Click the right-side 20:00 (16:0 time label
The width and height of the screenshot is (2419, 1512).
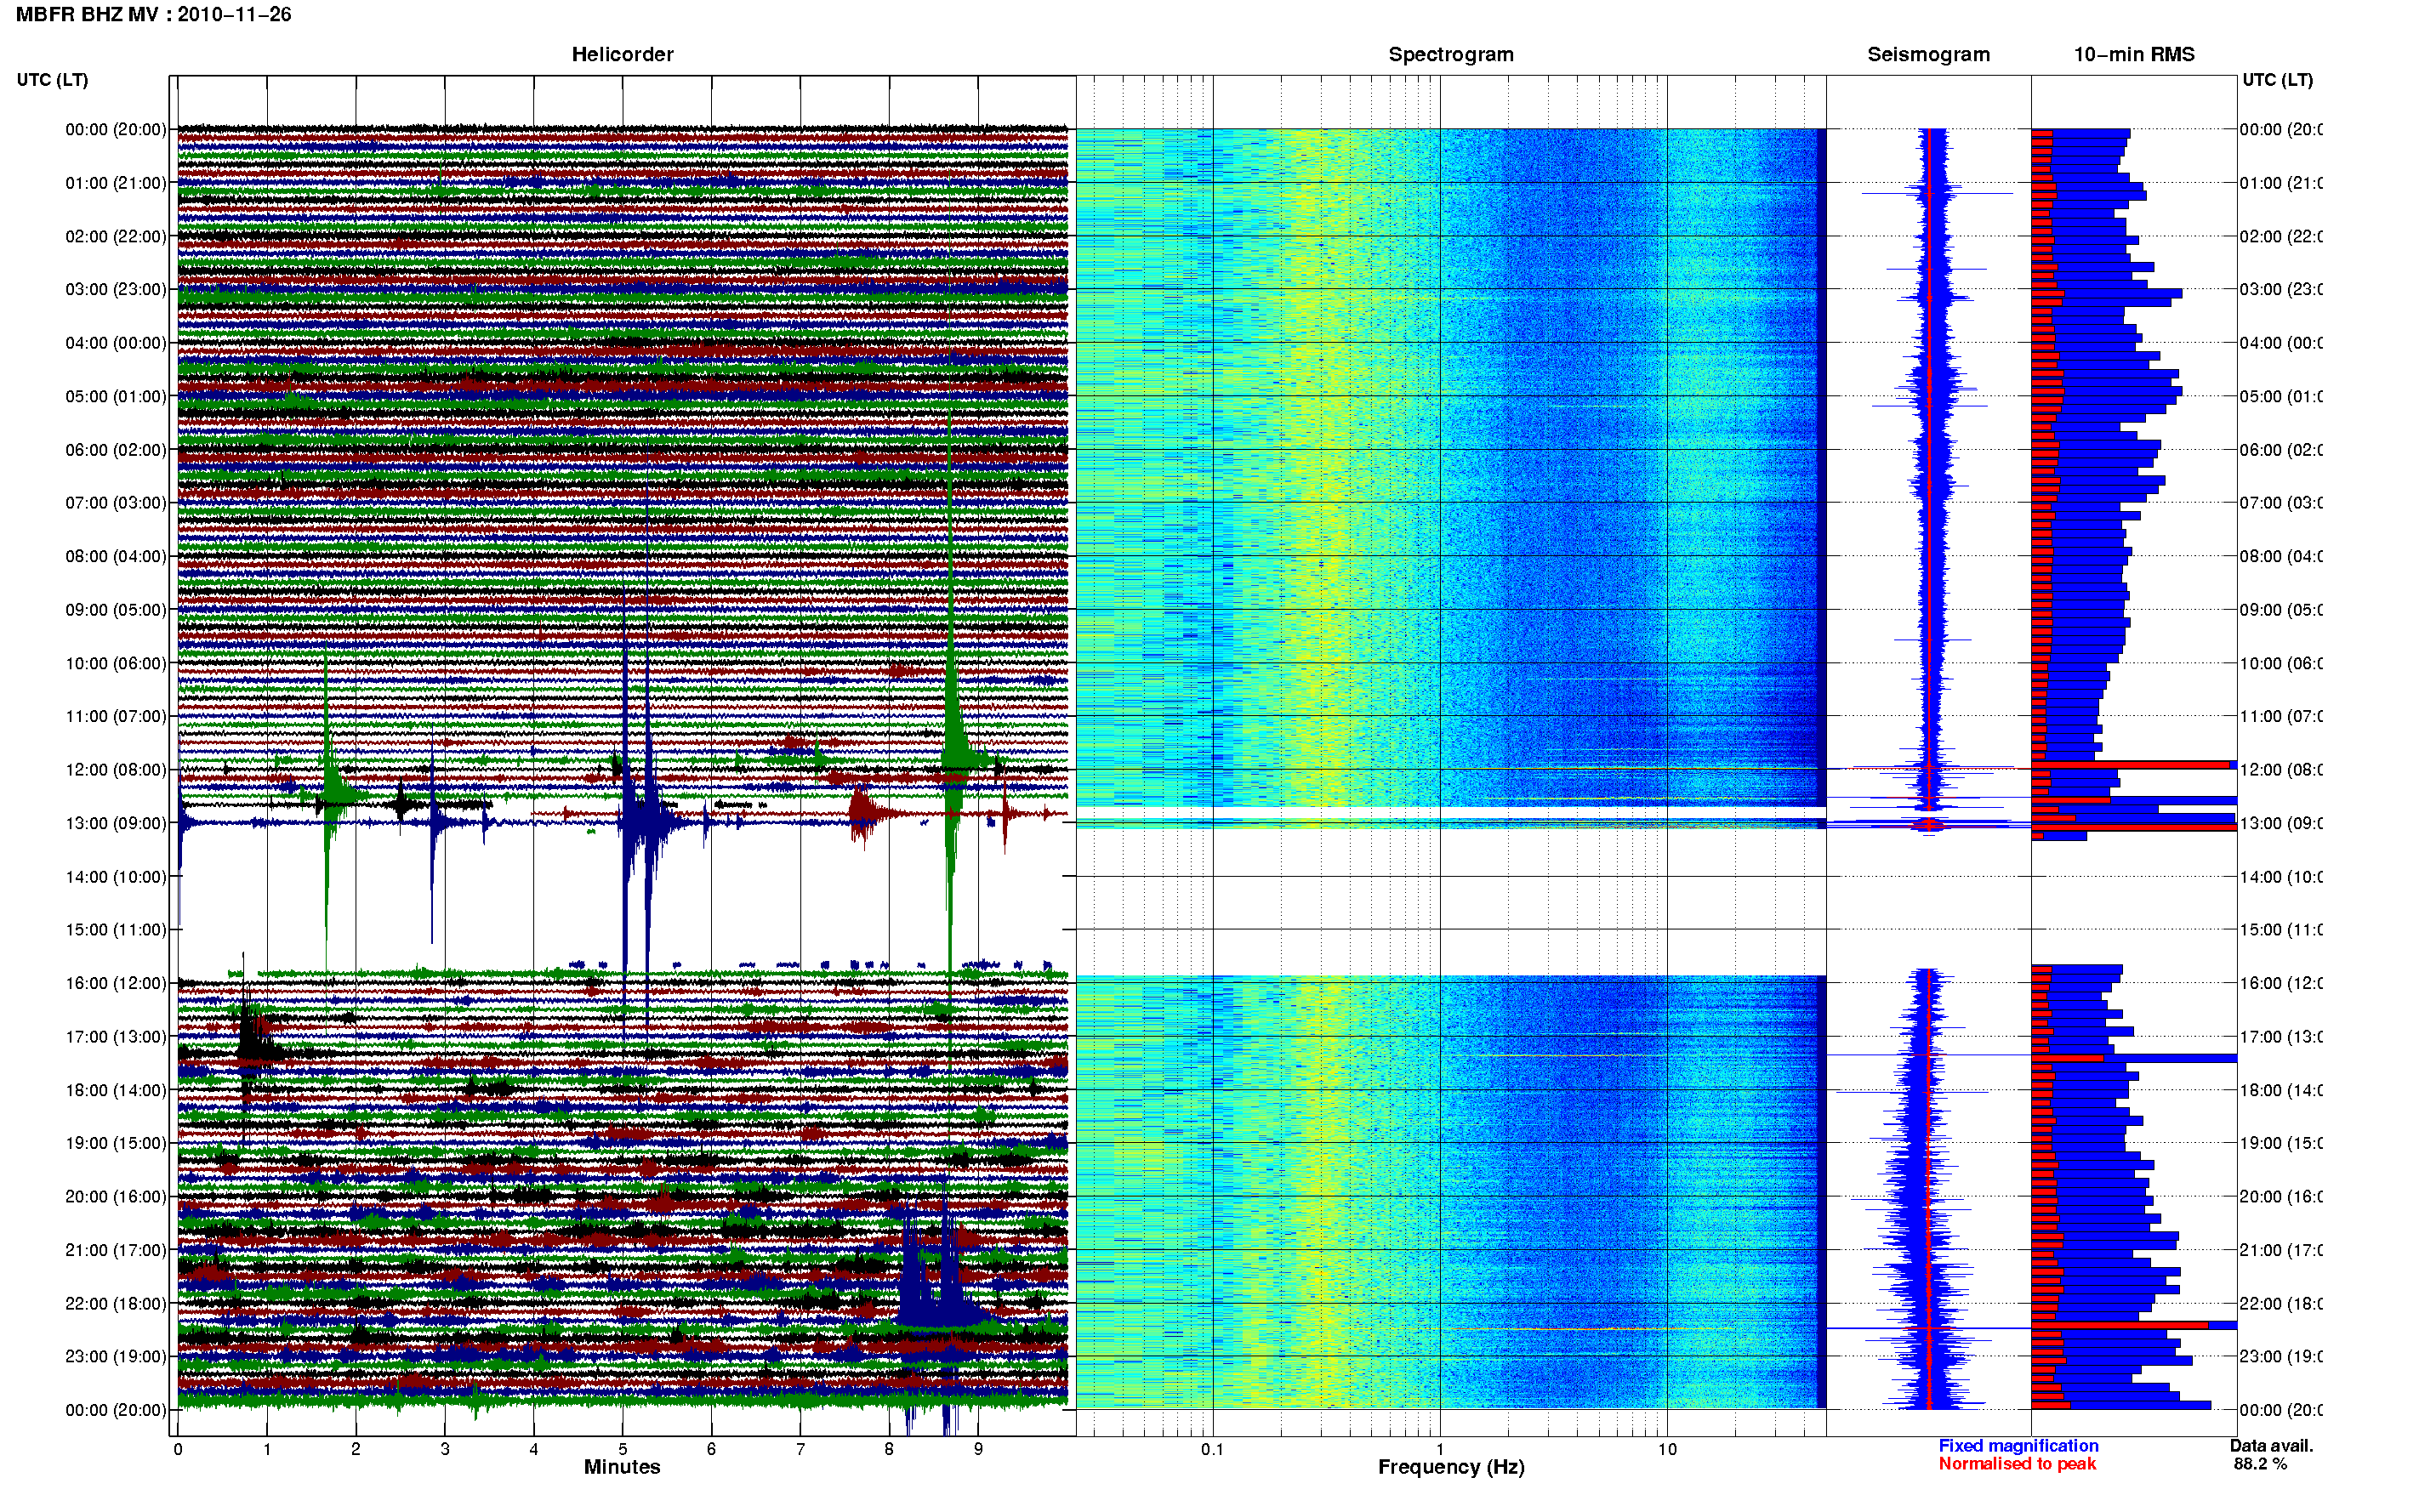tap(2281, 1196)
